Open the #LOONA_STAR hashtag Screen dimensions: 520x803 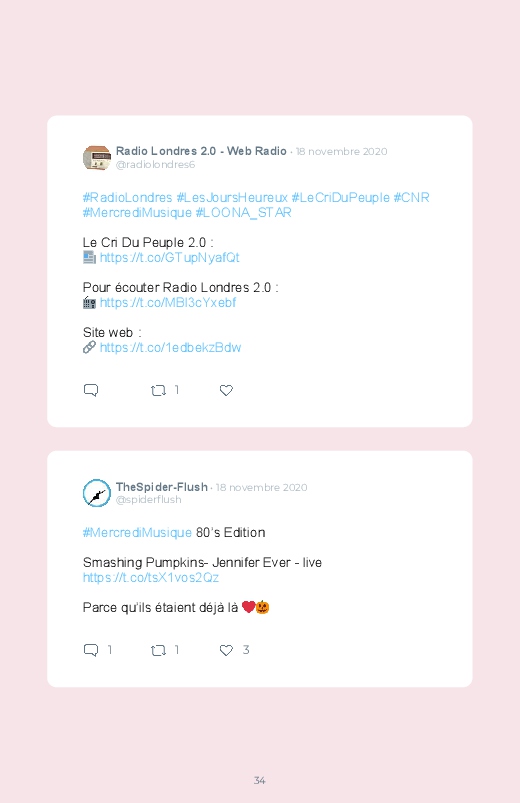coord(243,212)
